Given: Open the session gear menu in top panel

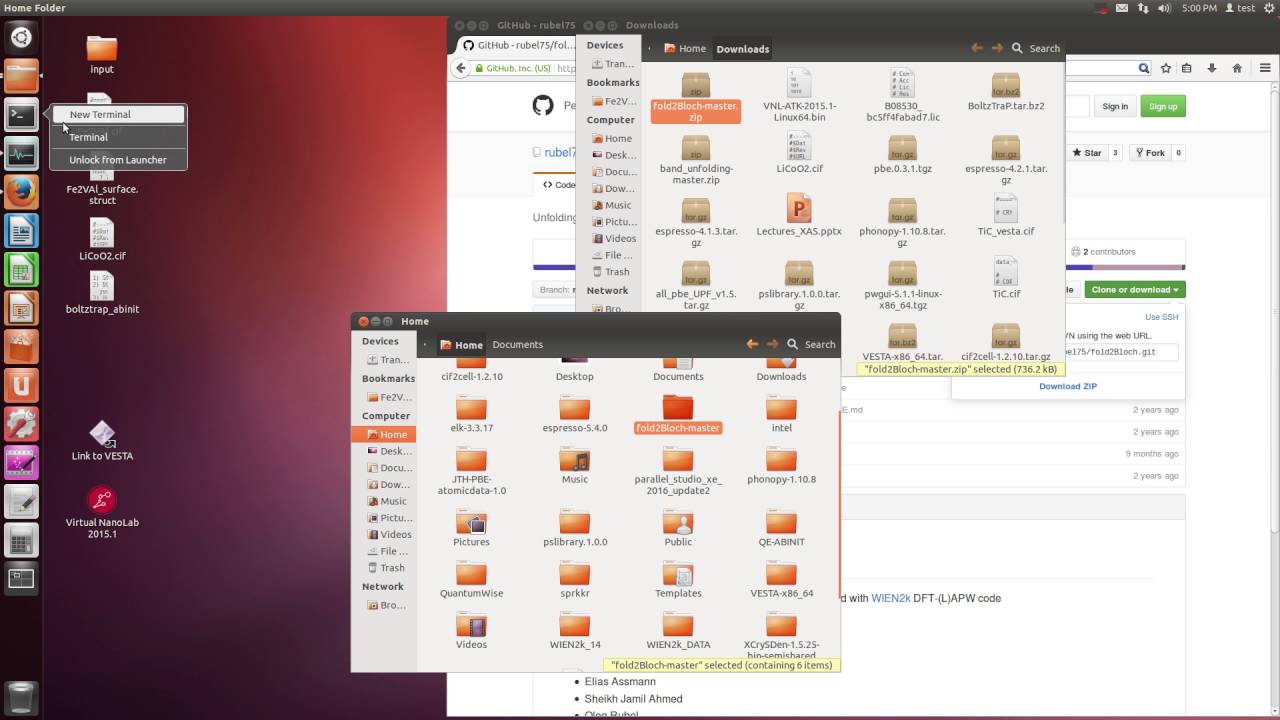Looking at the screenshot, I should [1268, 8].
